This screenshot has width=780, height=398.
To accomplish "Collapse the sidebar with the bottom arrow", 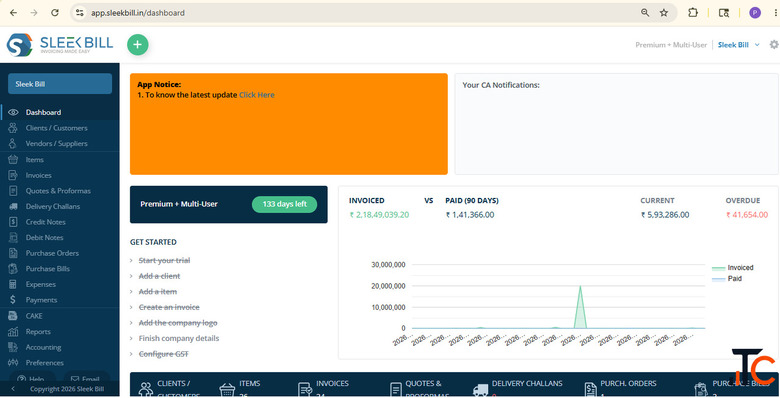I will (13, 389).
